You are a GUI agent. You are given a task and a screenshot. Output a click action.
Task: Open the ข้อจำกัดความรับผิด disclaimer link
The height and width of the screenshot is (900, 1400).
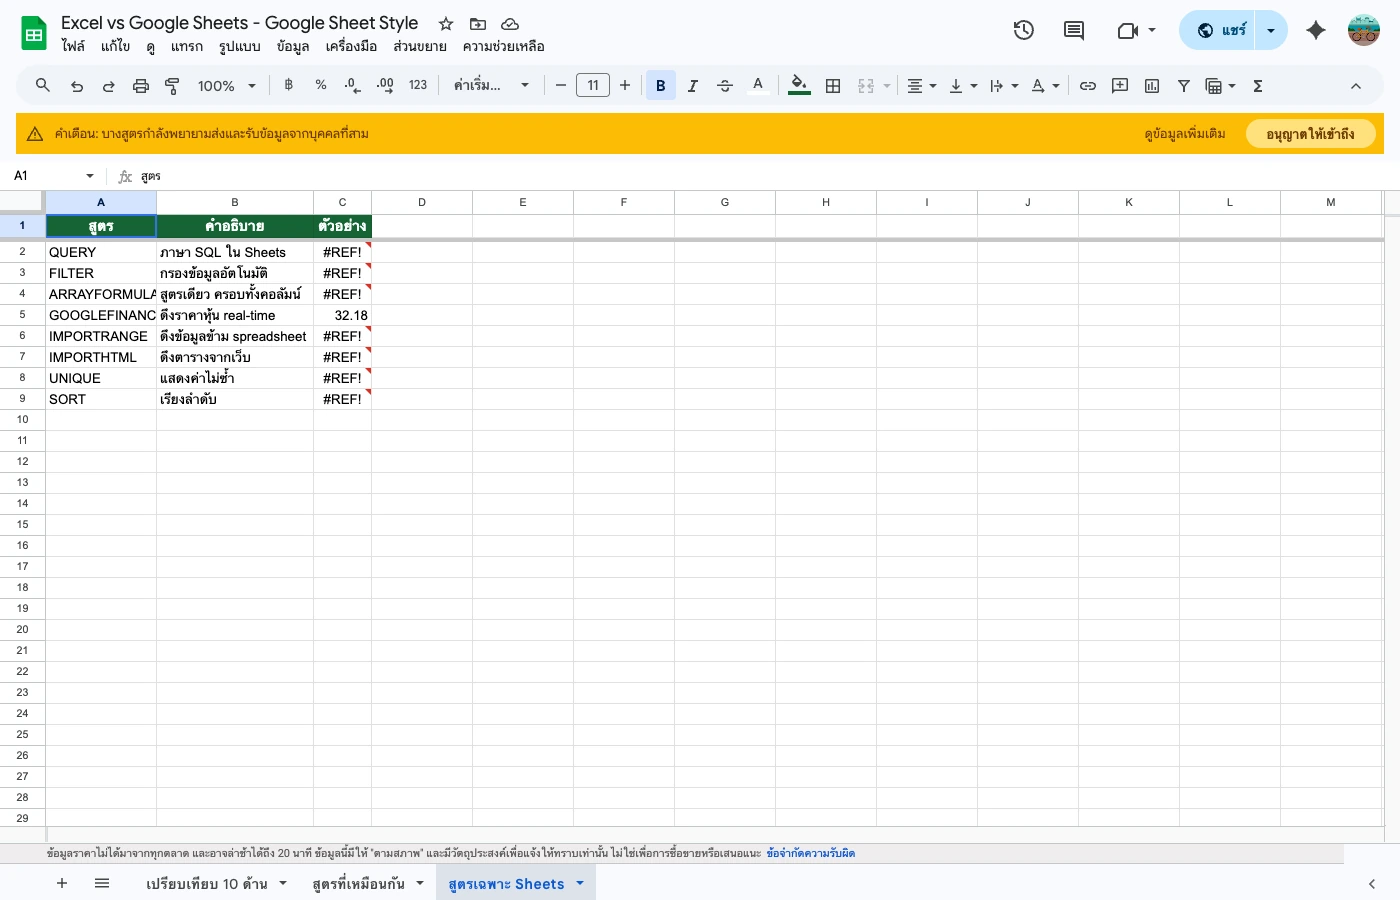pos(811,853)
